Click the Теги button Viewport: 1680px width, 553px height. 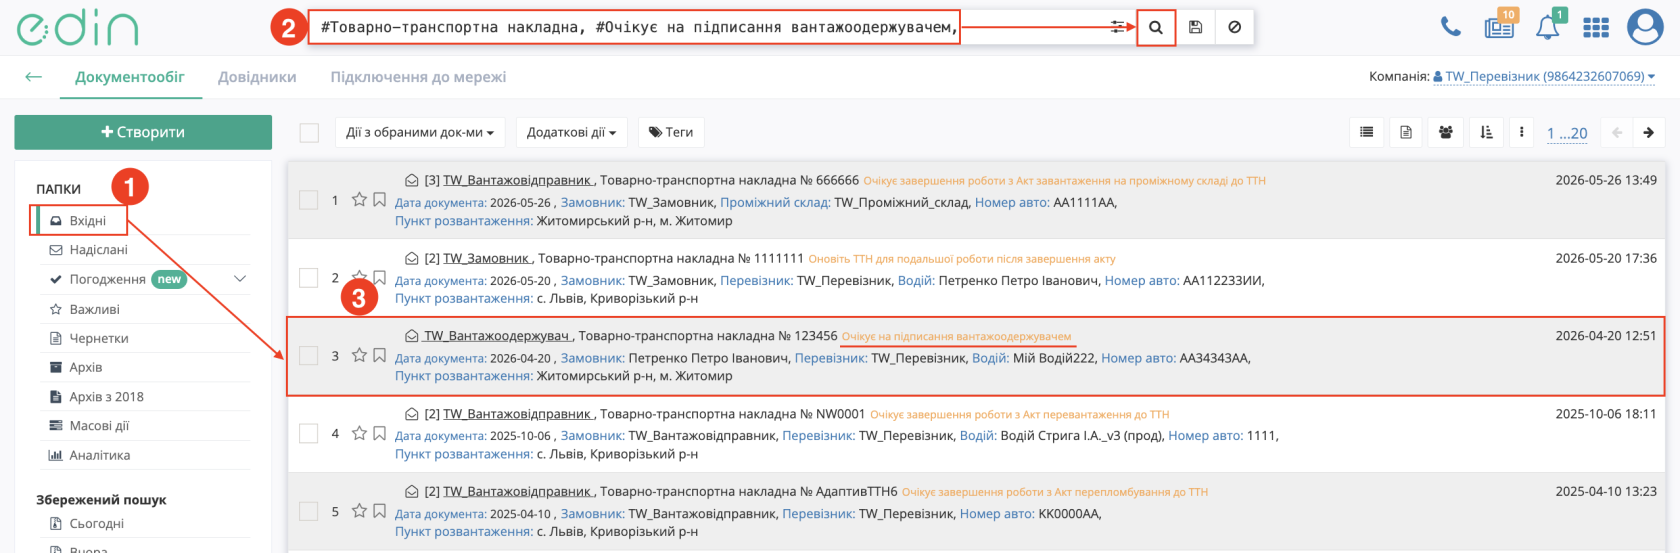tap(671, 132)
